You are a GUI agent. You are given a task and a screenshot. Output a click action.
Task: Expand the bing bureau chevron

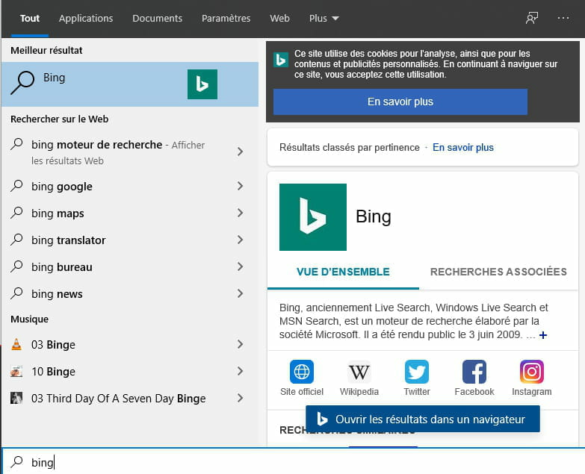(x=240, y=266)
